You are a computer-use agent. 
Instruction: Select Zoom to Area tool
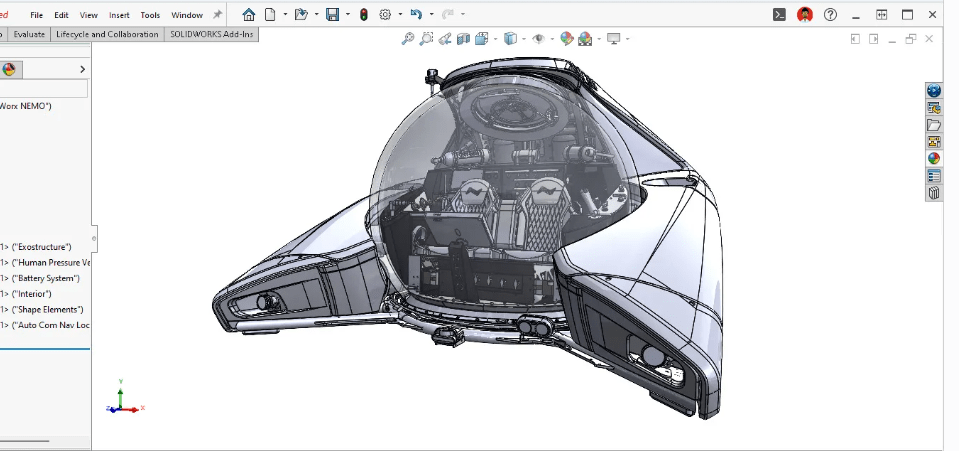pos(426,39)
